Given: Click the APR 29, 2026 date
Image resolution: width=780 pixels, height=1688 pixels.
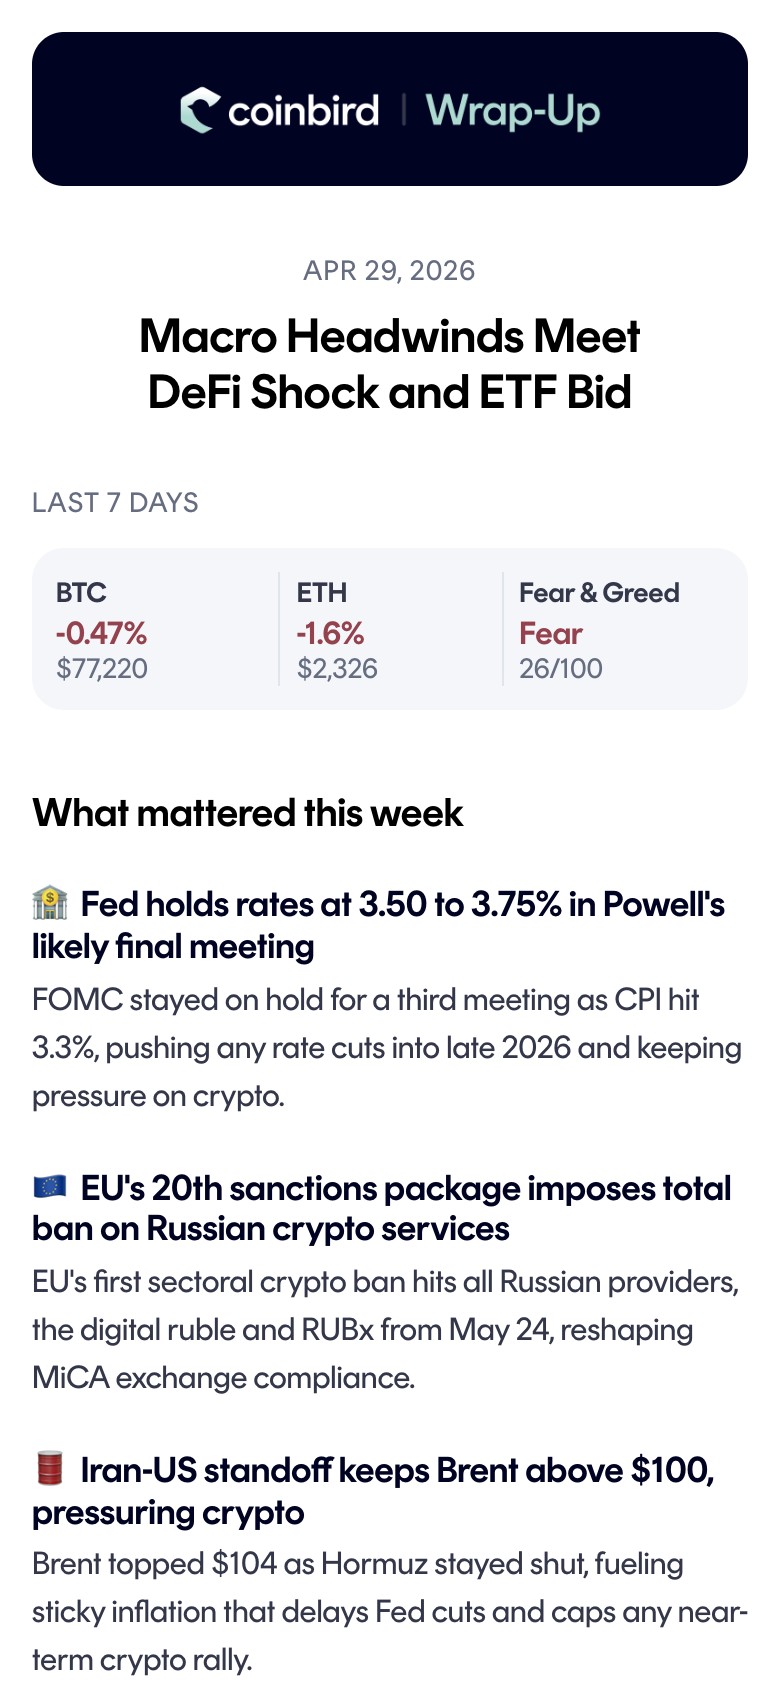Looking at the screenshot, I should [x=389, y=270].
